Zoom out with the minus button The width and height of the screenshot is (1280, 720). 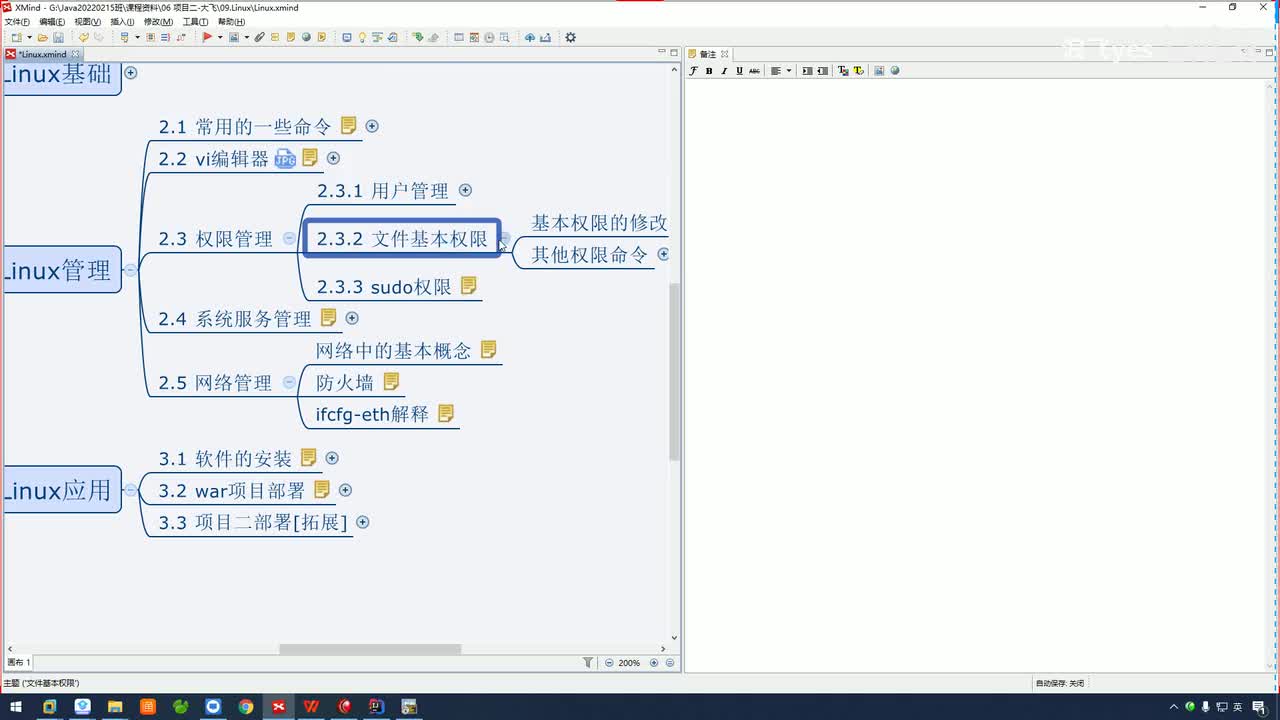tap(609, 662)
